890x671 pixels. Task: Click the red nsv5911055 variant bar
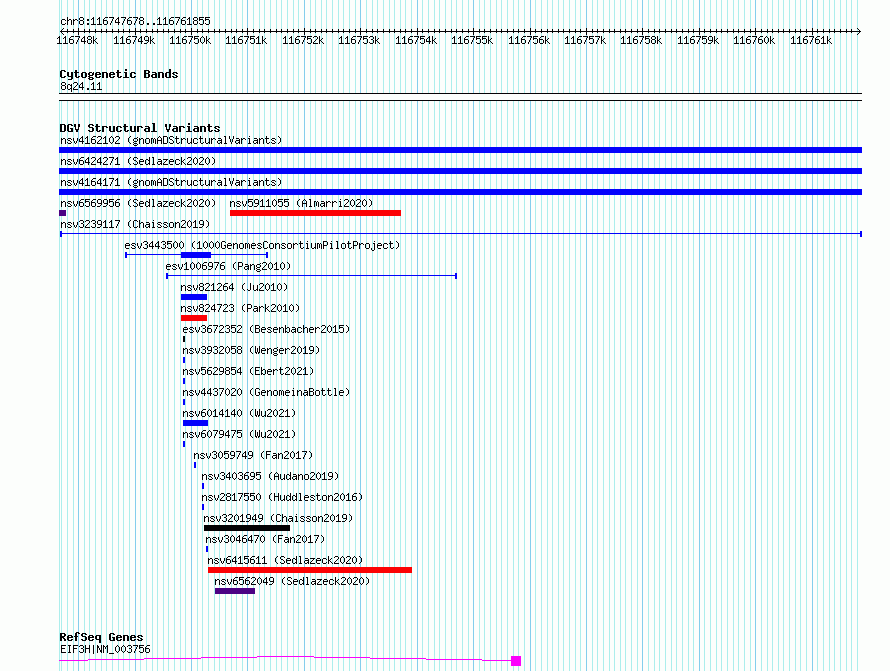[x=315, y=213]
